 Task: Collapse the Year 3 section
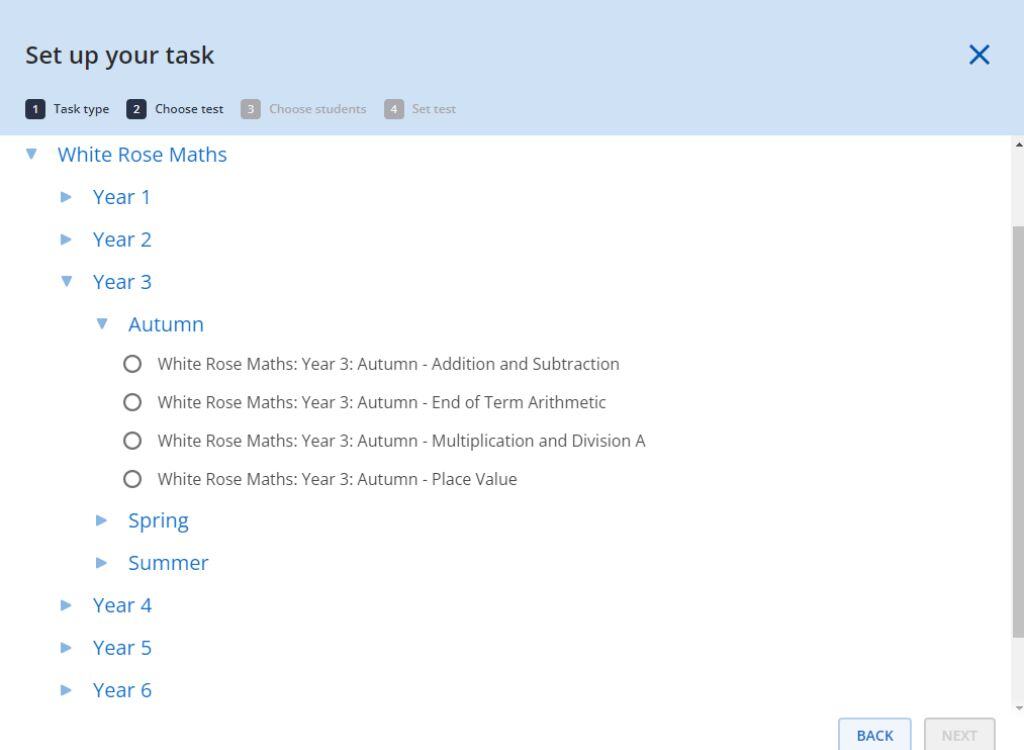(66, 281)
